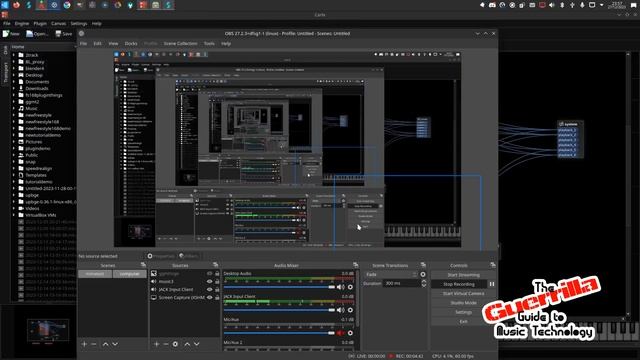Open Carla's Engine menu

22,24
